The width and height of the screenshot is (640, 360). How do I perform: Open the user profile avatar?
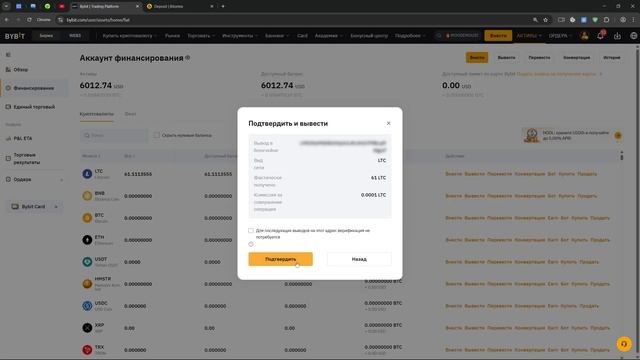click(584, 36)
